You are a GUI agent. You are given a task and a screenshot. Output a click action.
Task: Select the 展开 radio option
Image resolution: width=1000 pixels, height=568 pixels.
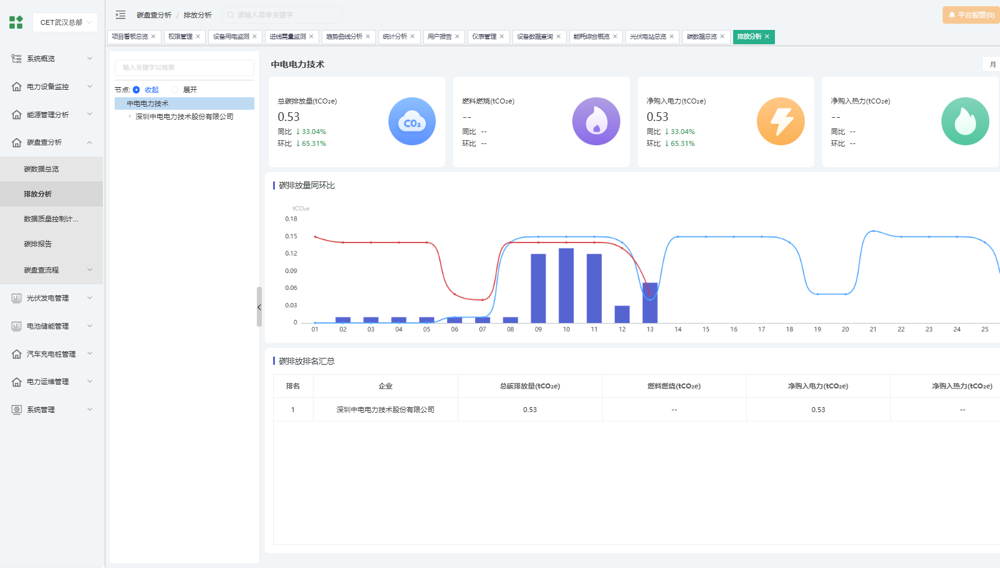pos(175,90)
